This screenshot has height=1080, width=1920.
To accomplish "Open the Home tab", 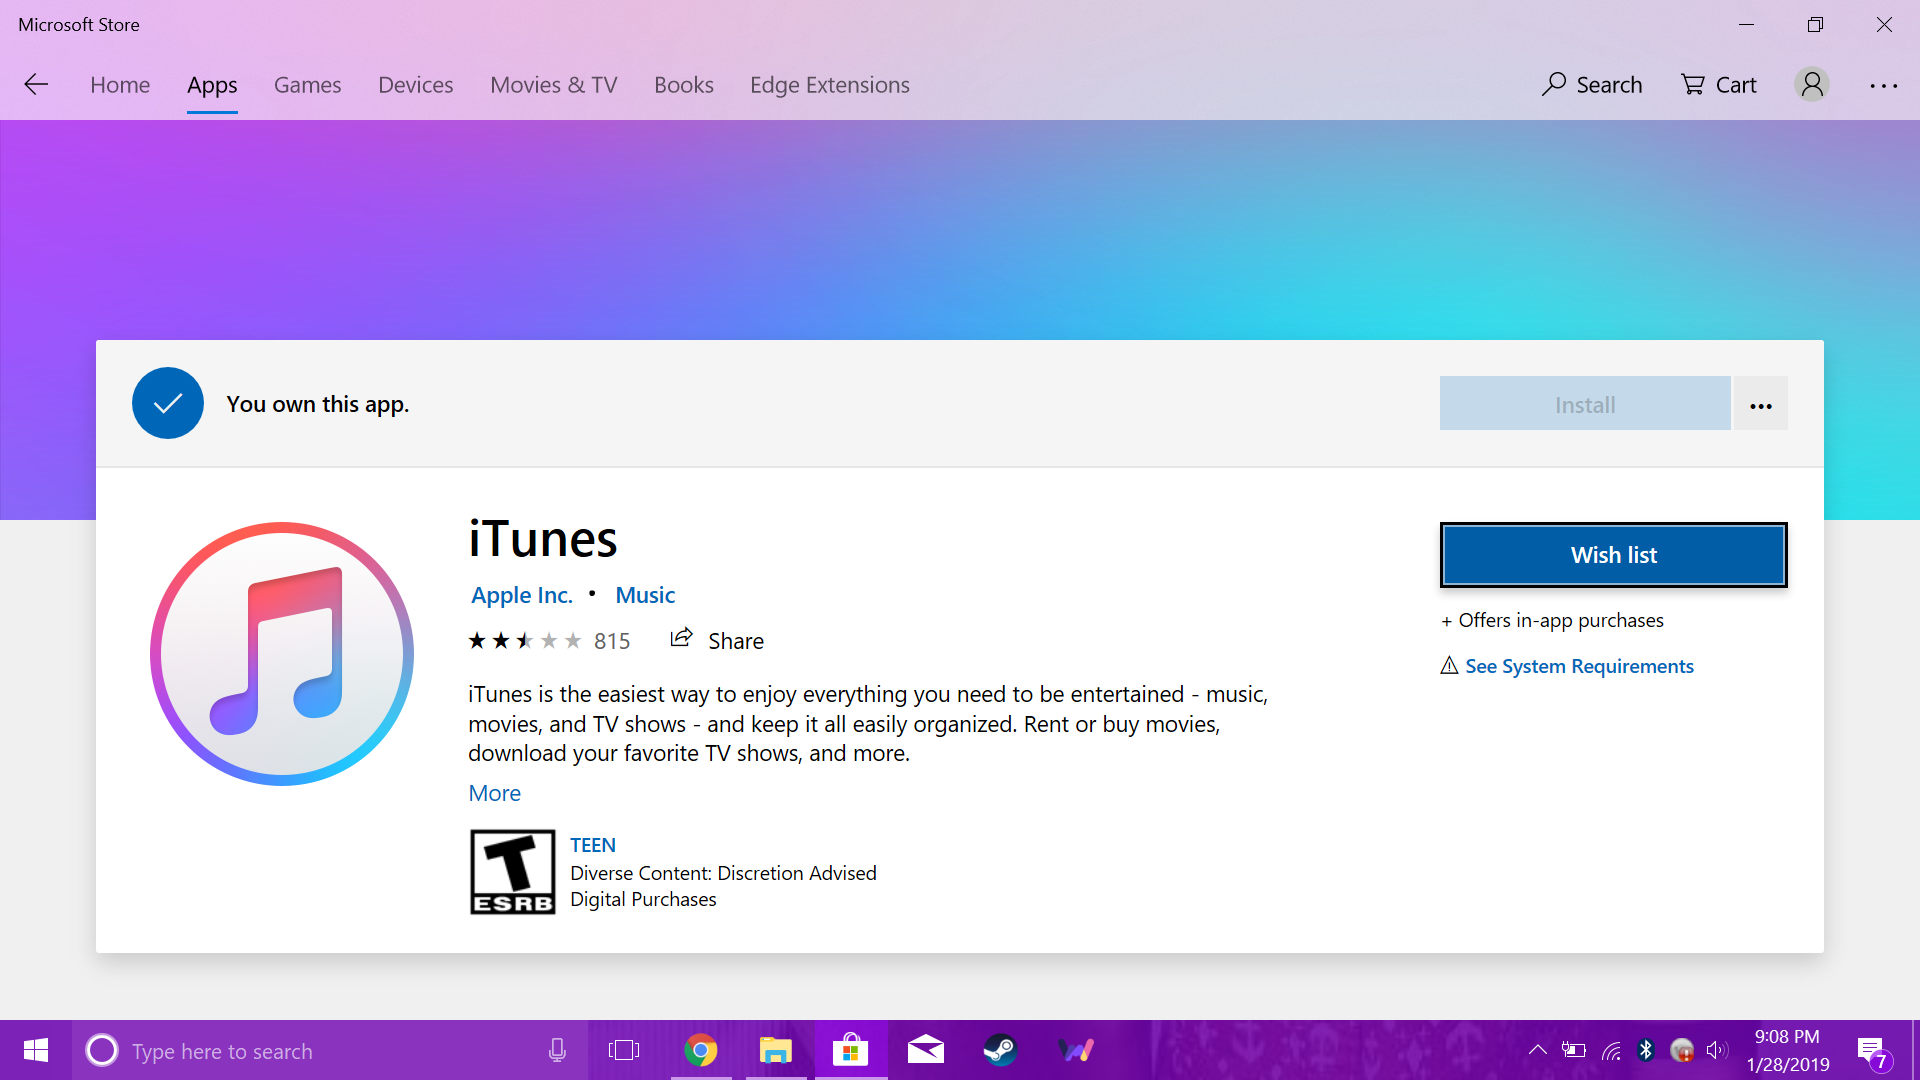I will tap(120, 85).
